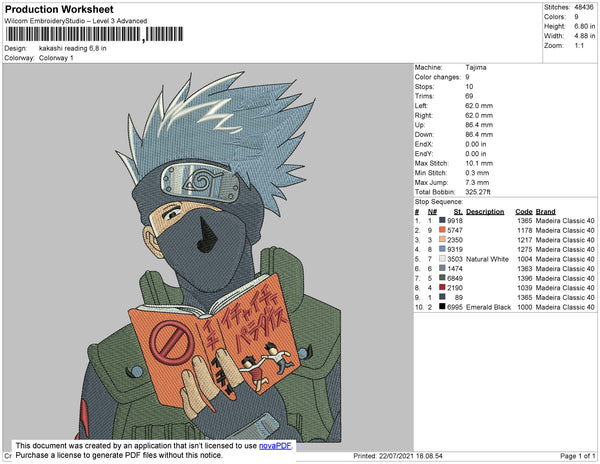Click the Stop Sequence label
This screenshot has height=464, width=600.
point(439,202)
